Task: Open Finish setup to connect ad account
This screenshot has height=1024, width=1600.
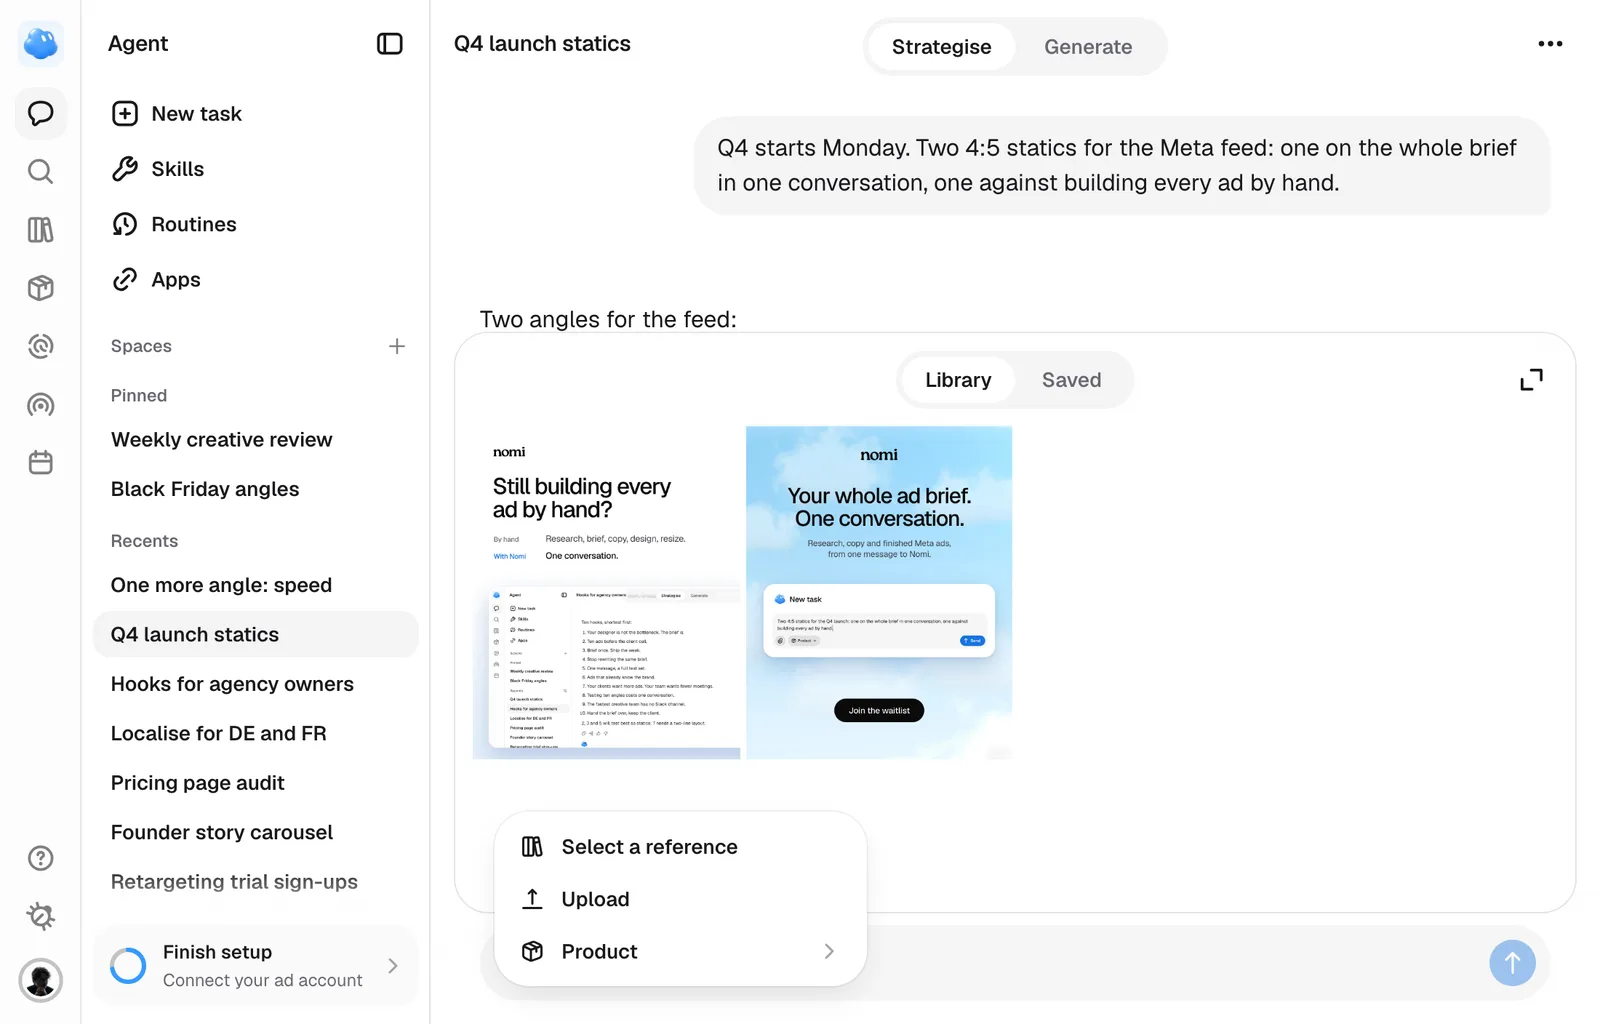Action: 256,966
